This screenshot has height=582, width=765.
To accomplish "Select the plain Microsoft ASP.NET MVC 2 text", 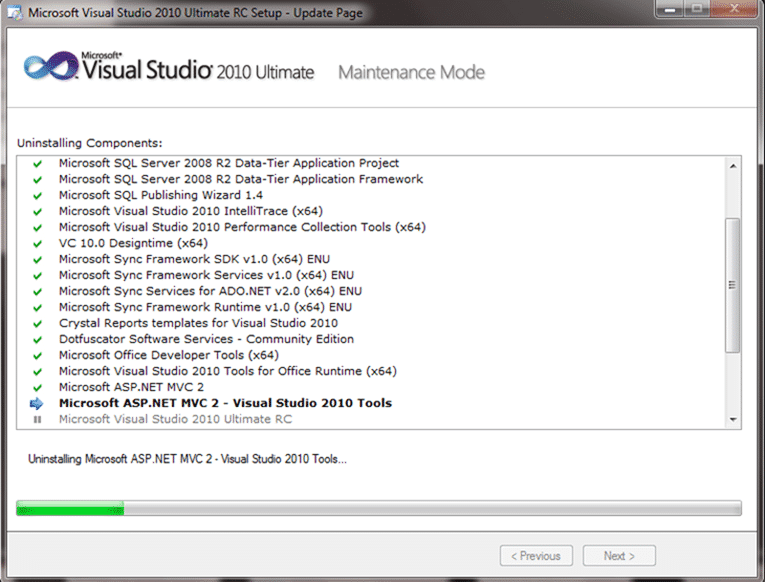I will pos(131,387).
